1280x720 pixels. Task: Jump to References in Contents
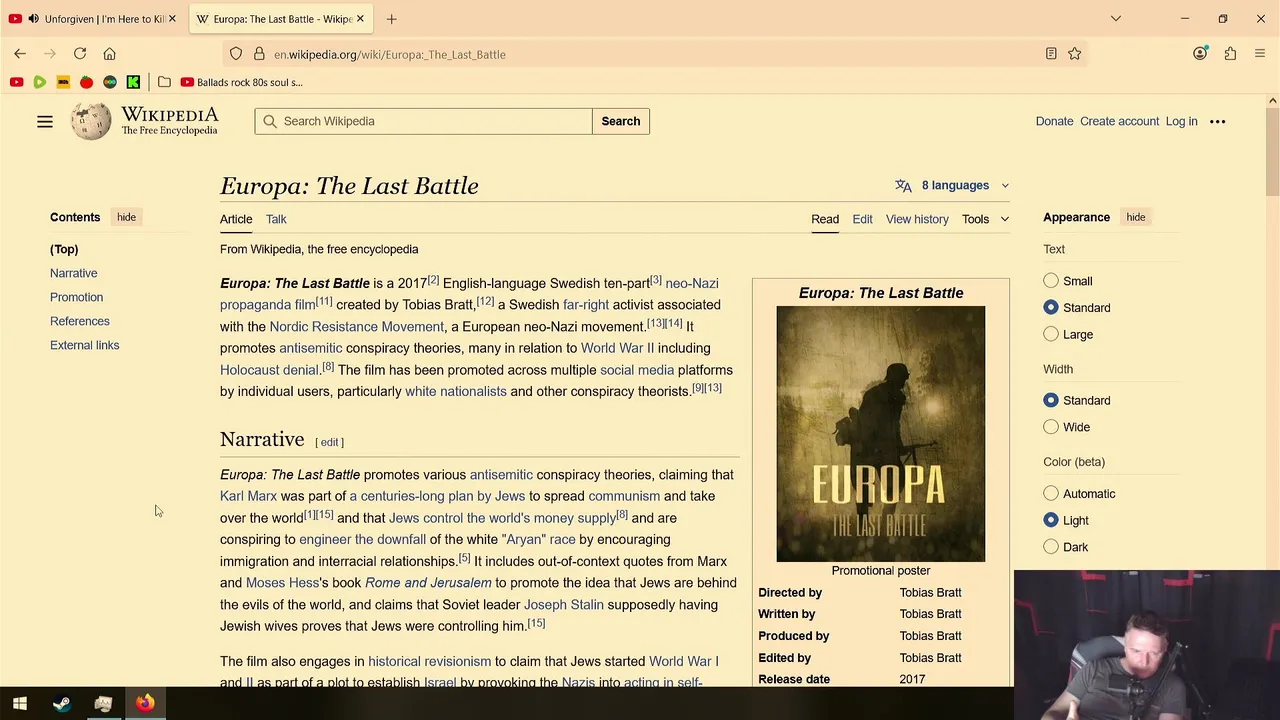pos(80,321)
